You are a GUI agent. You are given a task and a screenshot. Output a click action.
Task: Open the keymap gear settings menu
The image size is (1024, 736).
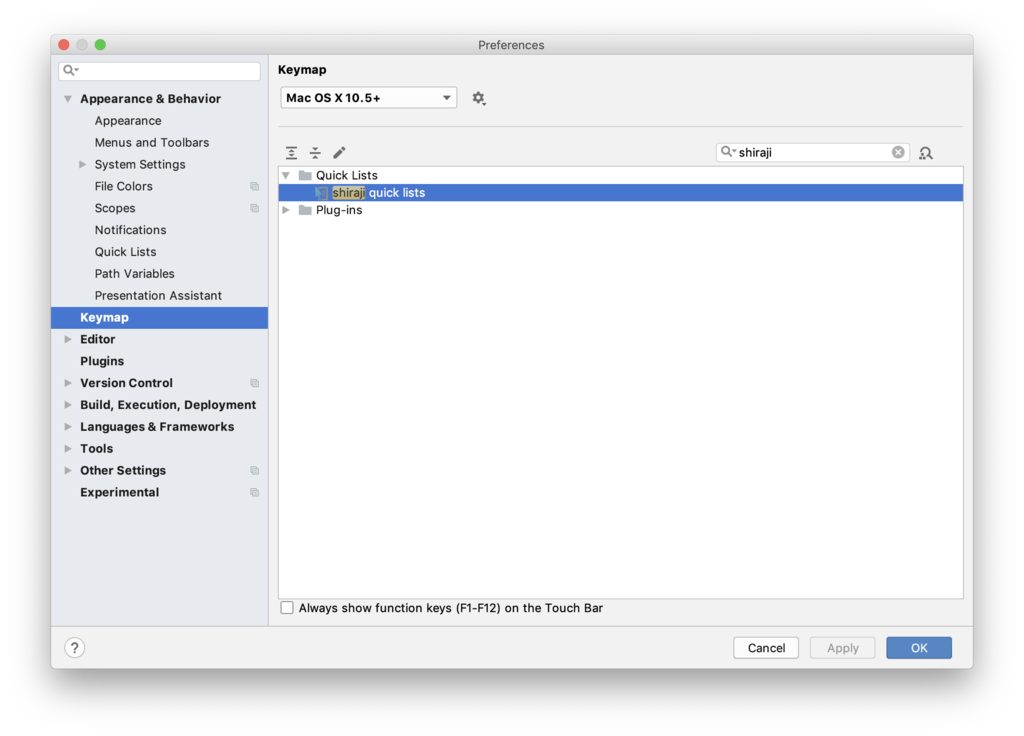(479, 98)
